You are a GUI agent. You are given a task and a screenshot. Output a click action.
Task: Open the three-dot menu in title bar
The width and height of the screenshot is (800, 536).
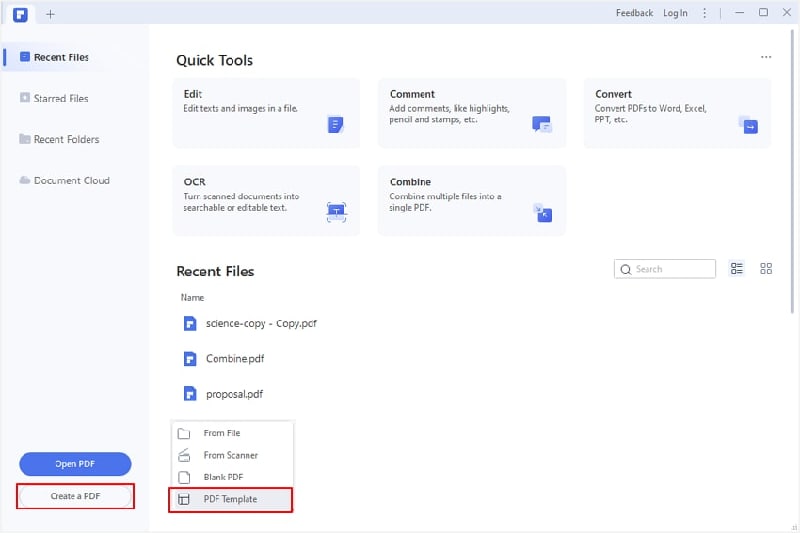click(x=705, y=13)
